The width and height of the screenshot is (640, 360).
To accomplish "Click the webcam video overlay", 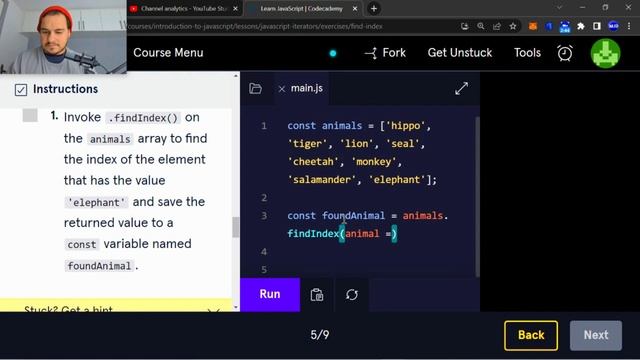I will (x=63, y=37).
